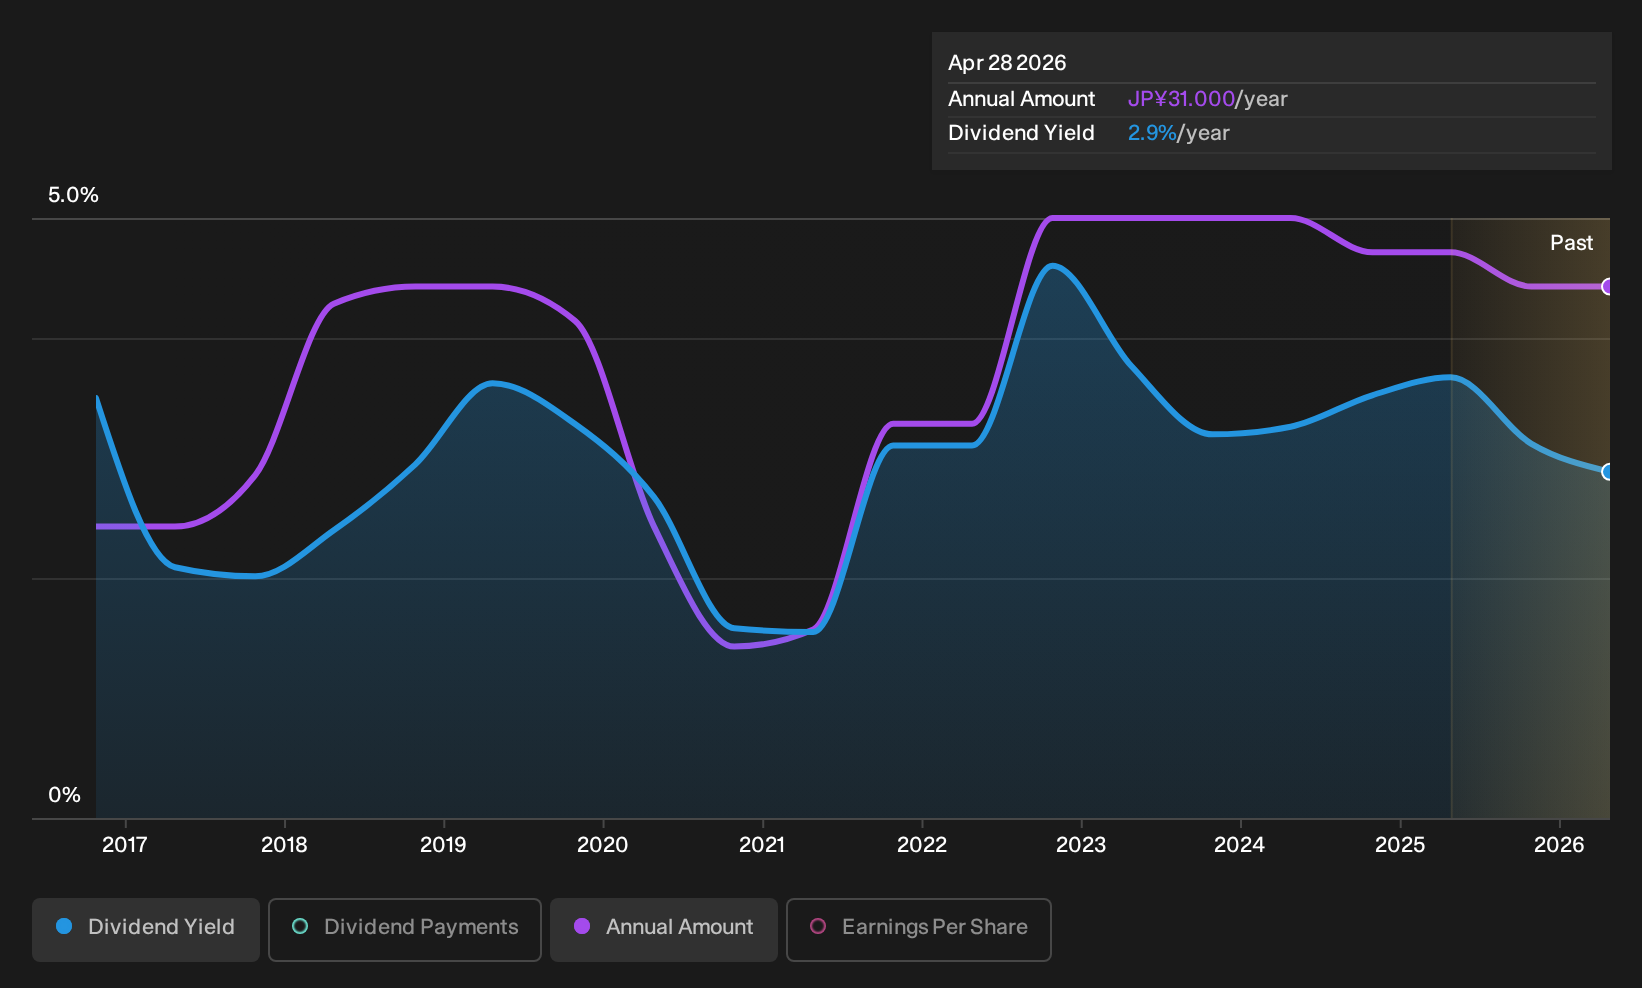Click the 0% y-axis label
This screenshot has width=1642, height=988.
[x=64, y=795]
